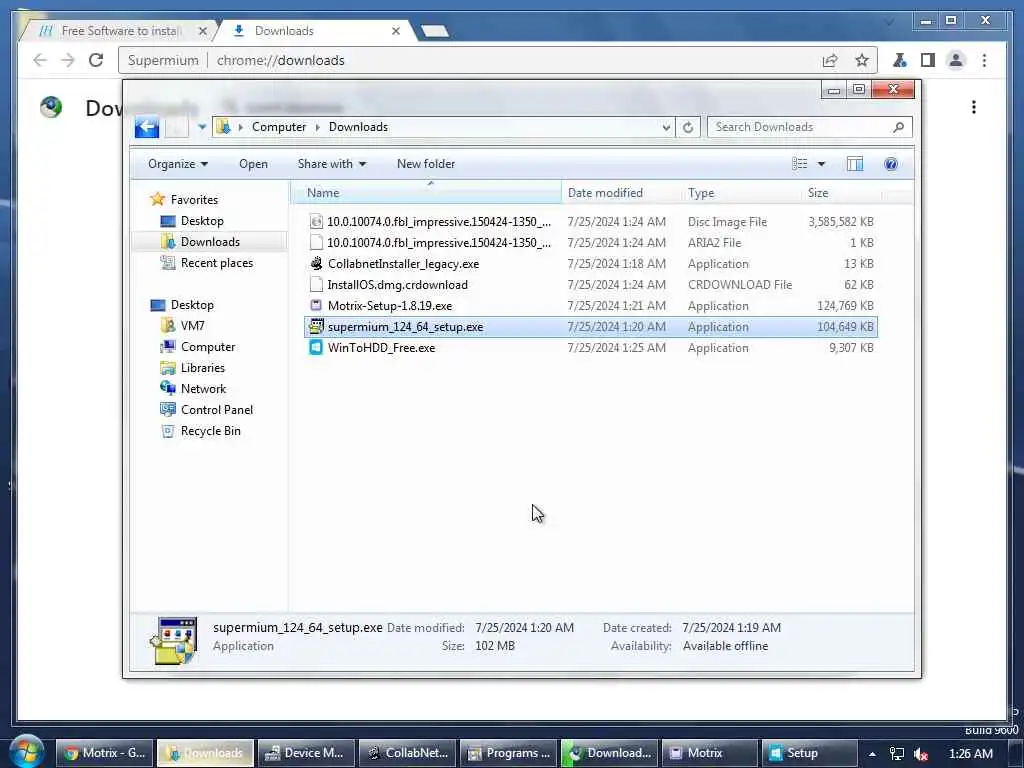Open the browser main menu

coord(984,60)
